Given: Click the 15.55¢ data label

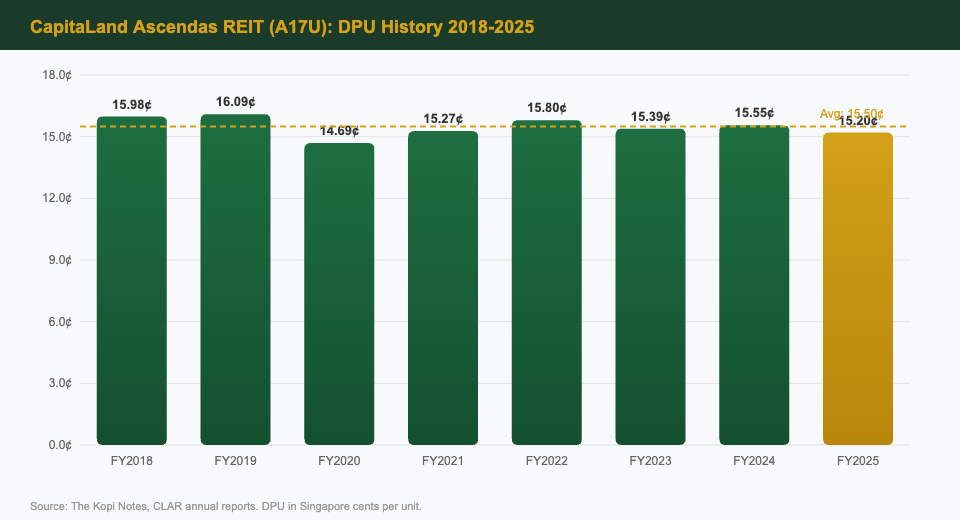Looking at the screenshot, I should click(x=754, y=113).
